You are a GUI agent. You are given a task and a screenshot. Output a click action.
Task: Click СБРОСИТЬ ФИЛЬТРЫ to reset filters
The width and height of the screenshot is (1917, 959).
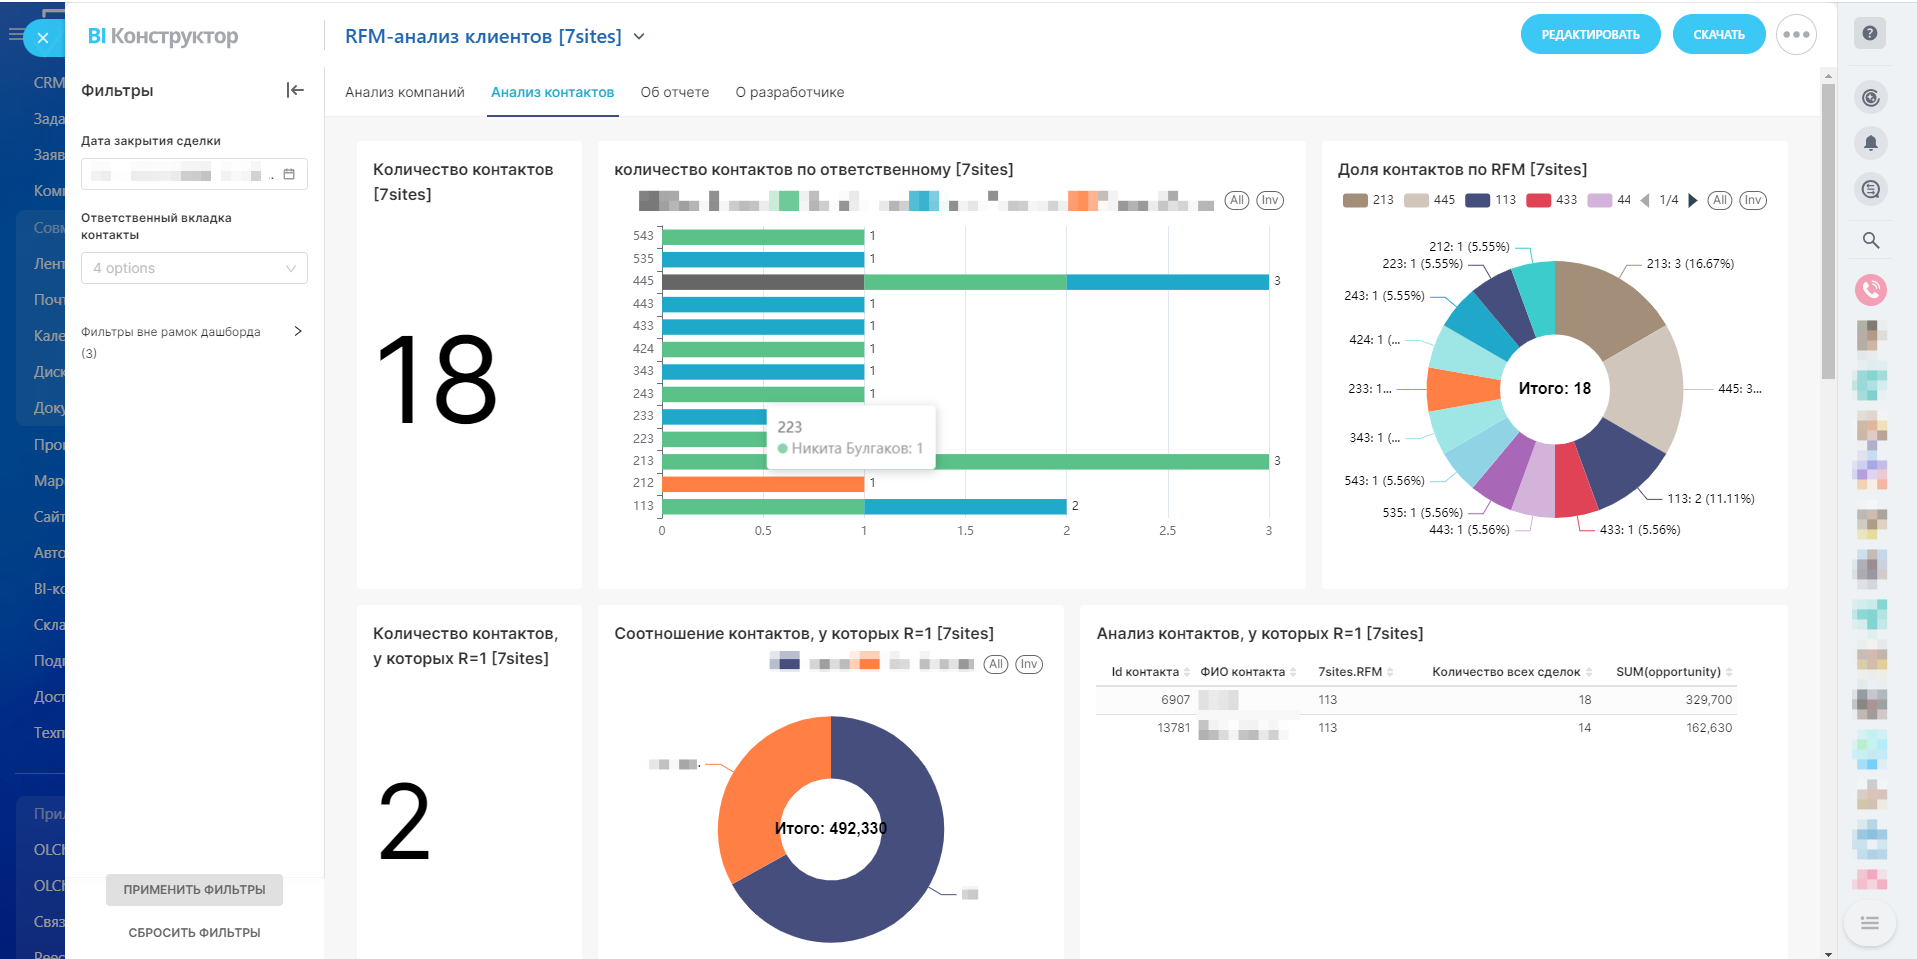194,932
